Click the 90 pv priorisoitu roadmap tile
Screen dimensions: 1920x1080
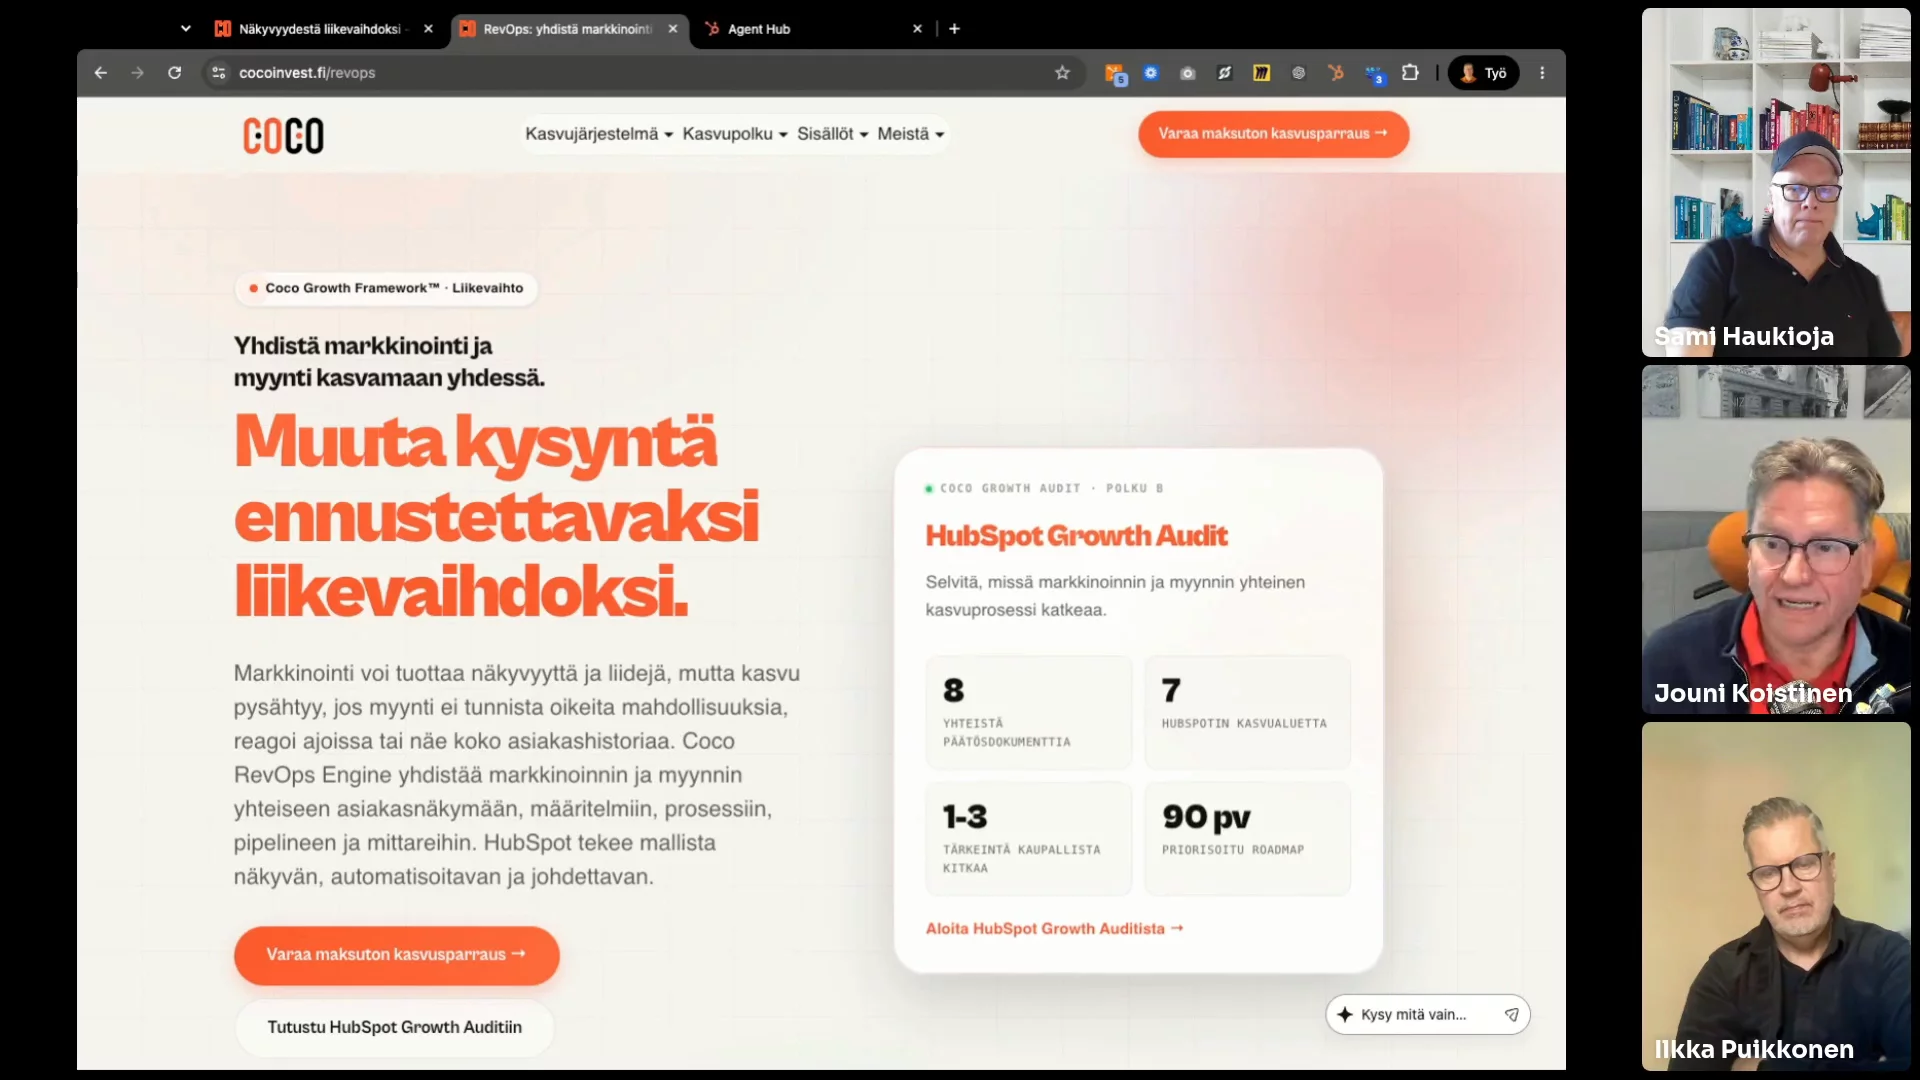tap(1247, 838)
